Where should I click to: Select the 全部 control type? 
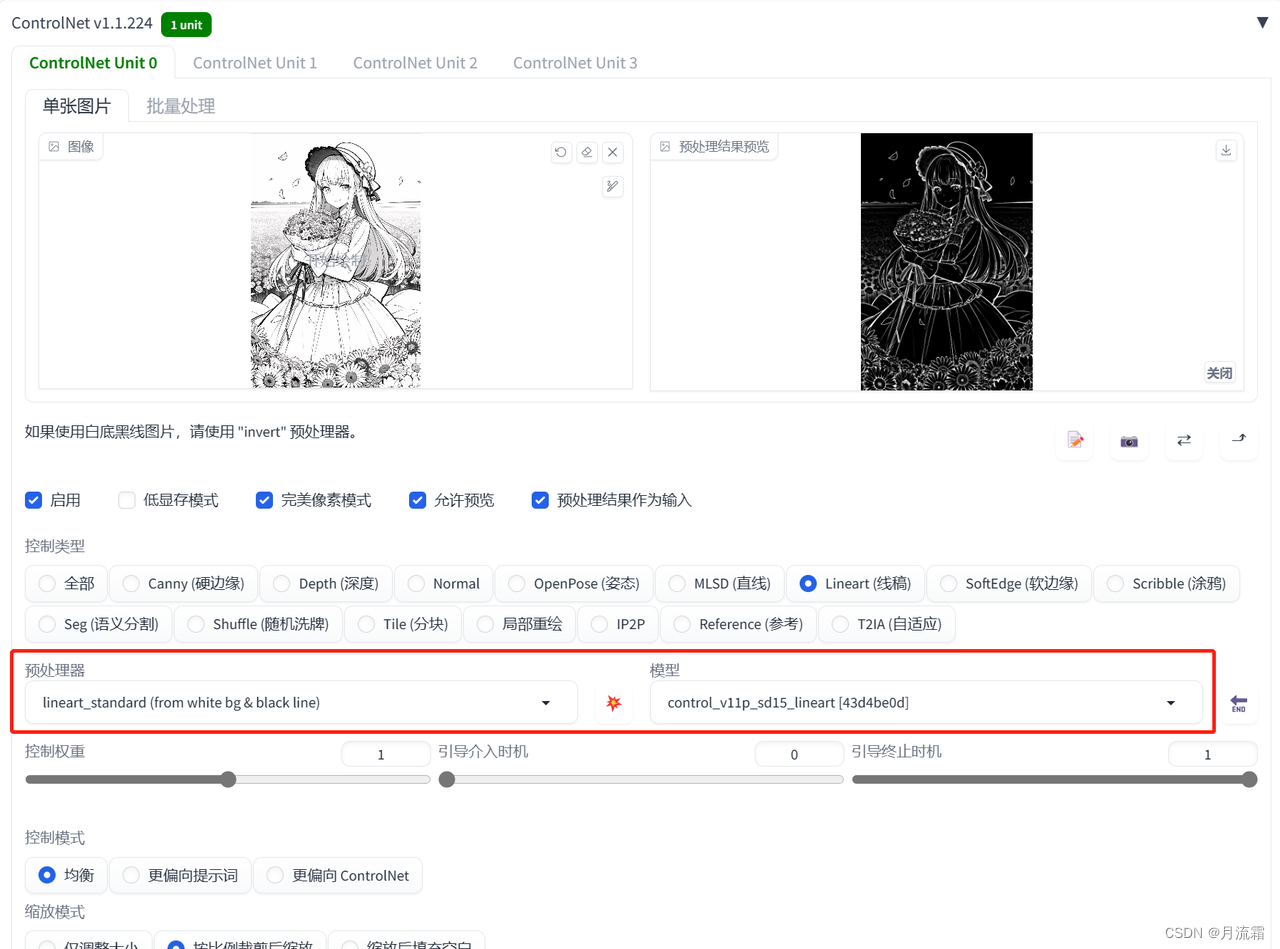pyautogui.click(x=66, y=583)
